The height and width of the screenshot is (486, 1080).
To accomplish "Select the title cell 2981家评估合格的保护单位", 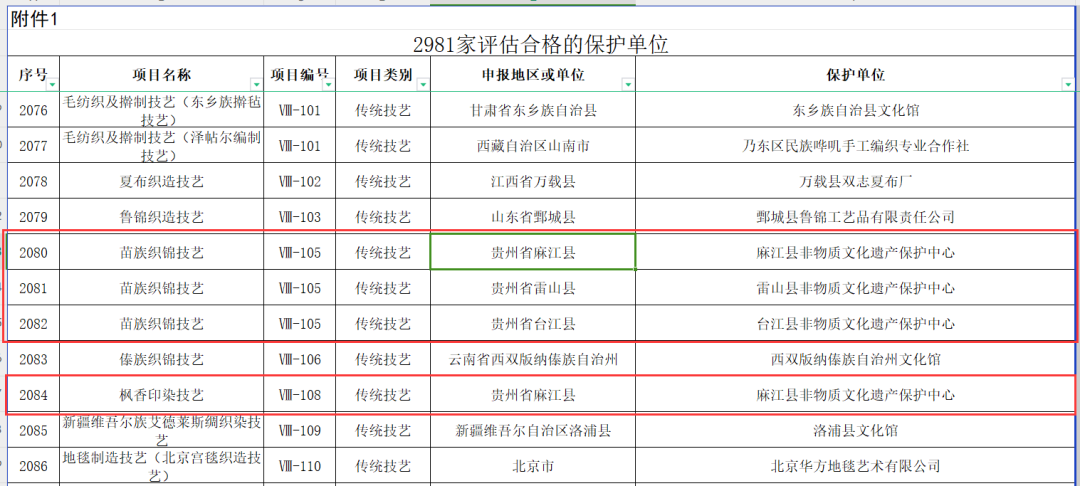I will pos(540,44).
